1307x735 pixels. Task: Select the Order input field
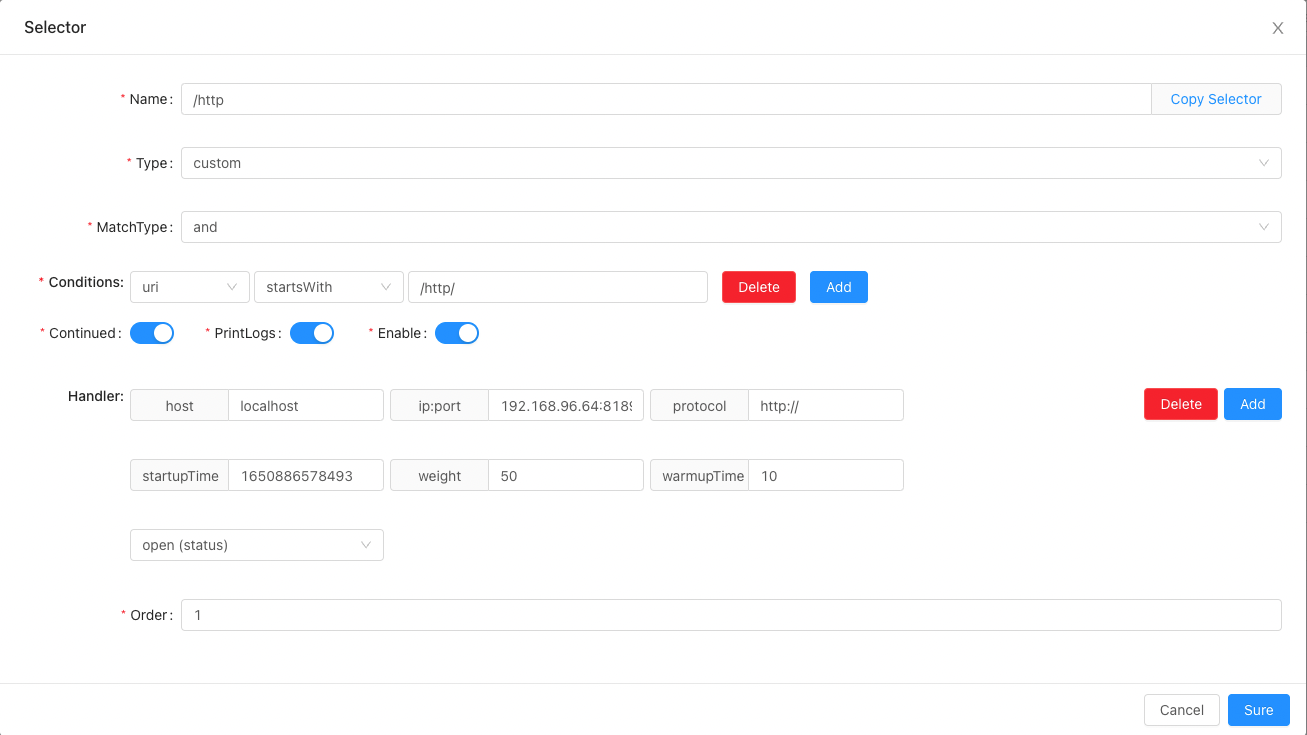click(x=730, y=615)
